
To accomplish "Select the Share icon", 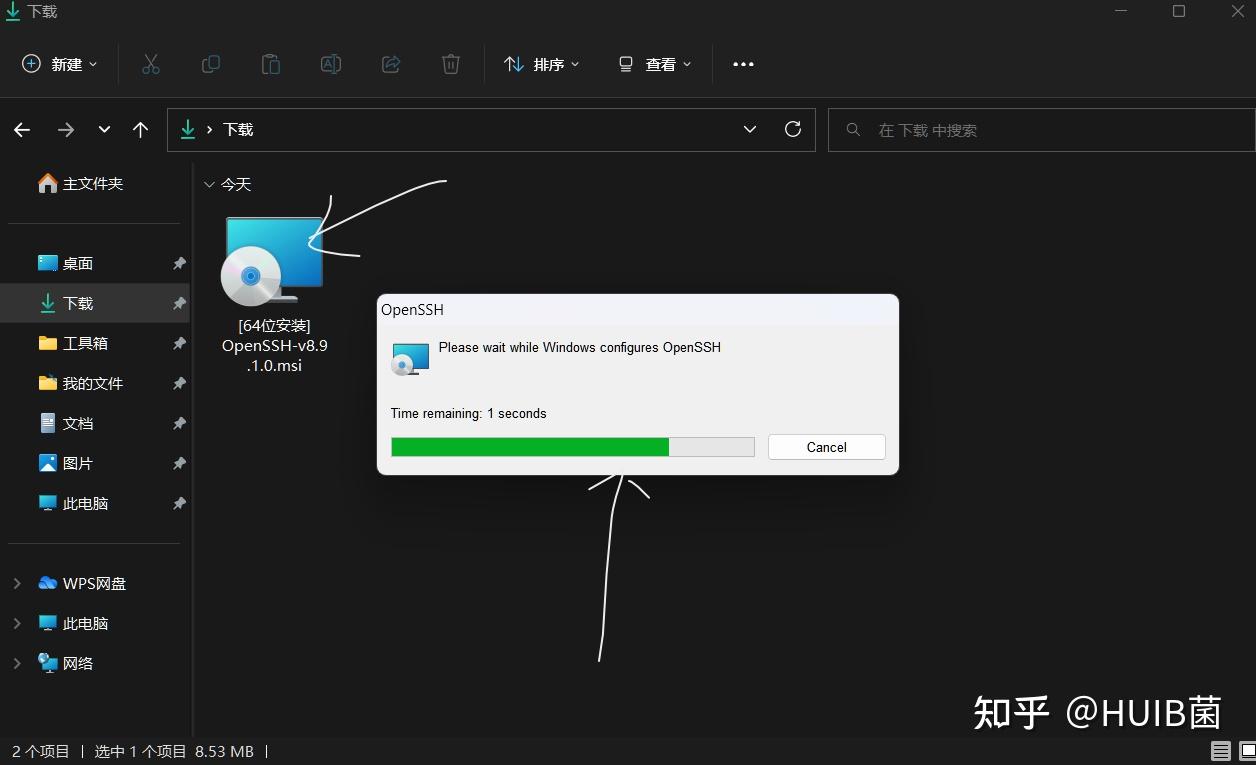I will tap(391, 64).
